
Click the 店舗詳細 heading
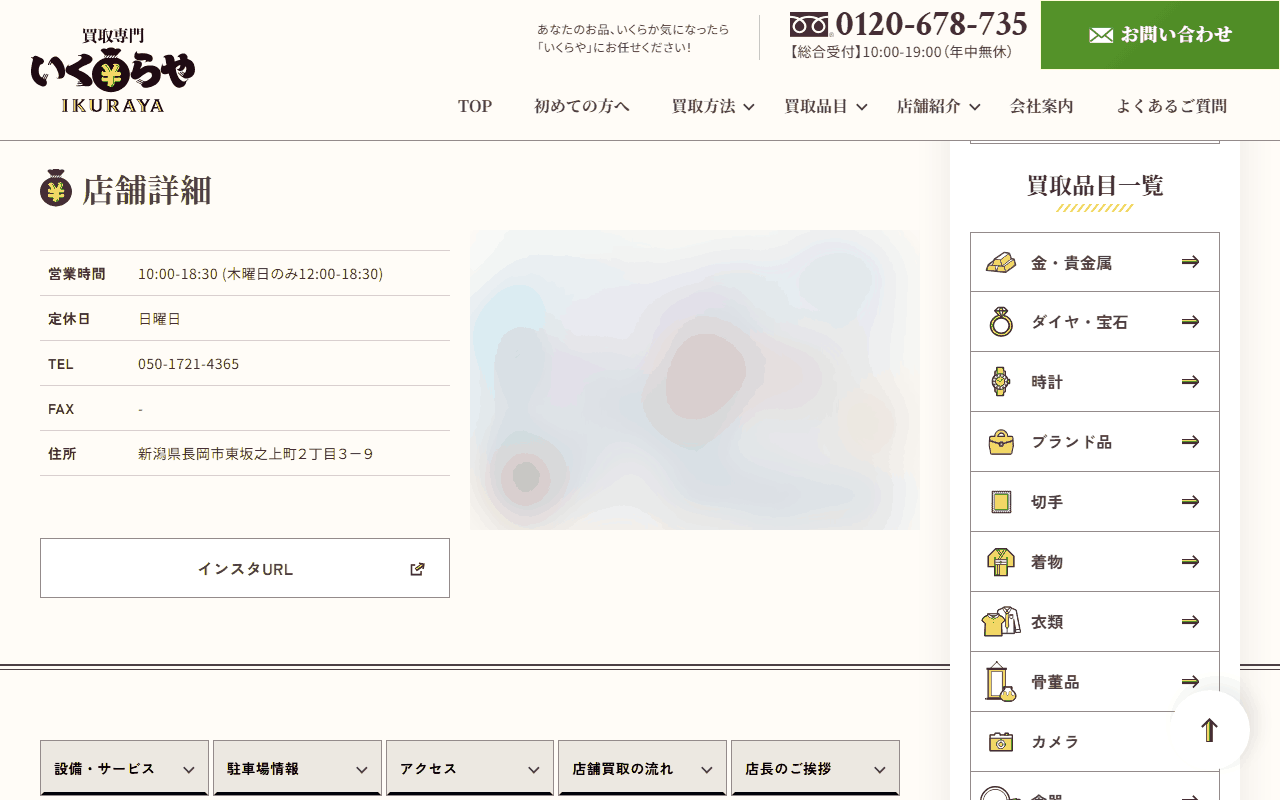147,189
